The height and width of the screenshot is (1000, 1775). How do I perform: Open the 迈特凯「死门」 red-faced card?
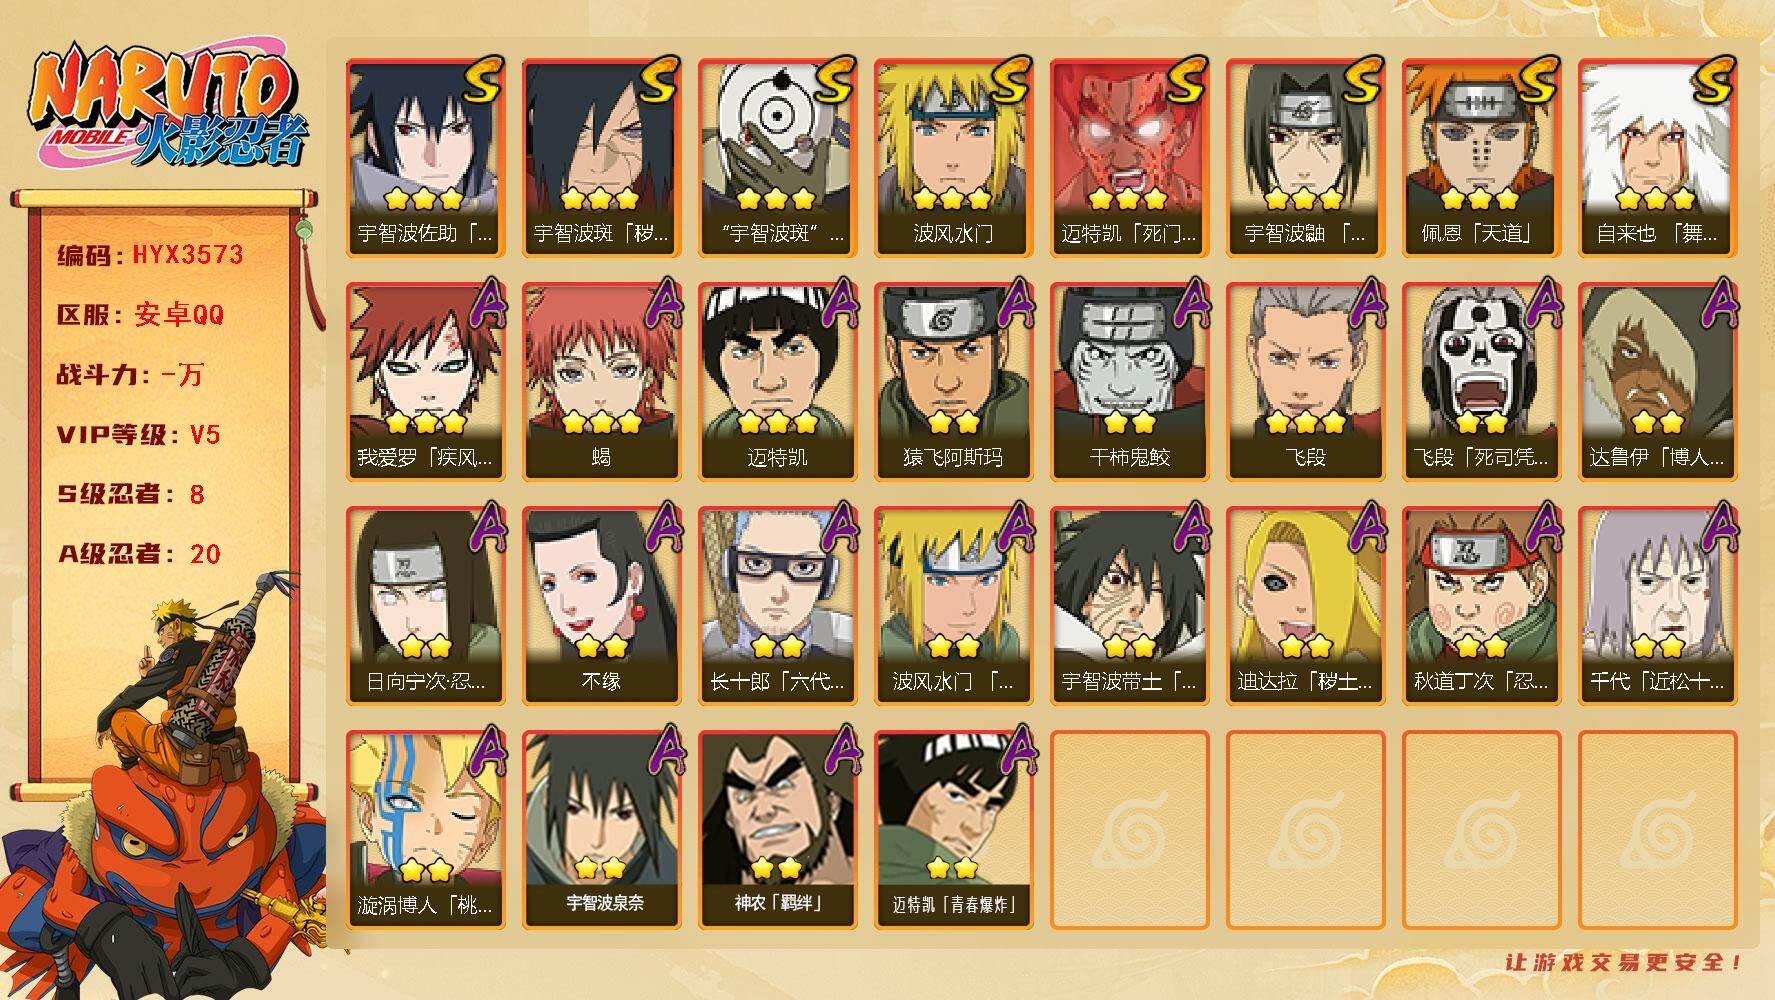pos(1129,158)
